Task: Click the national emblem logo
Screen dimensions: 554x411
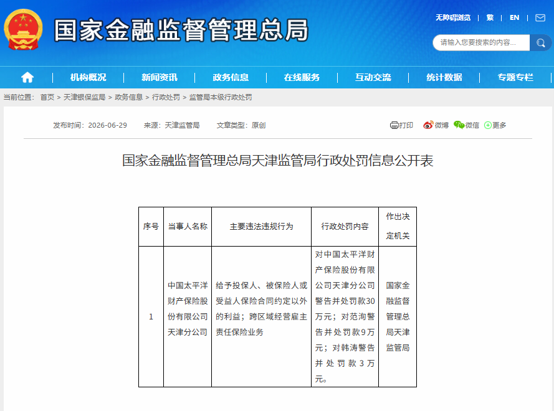Action: tap(23, 30)
